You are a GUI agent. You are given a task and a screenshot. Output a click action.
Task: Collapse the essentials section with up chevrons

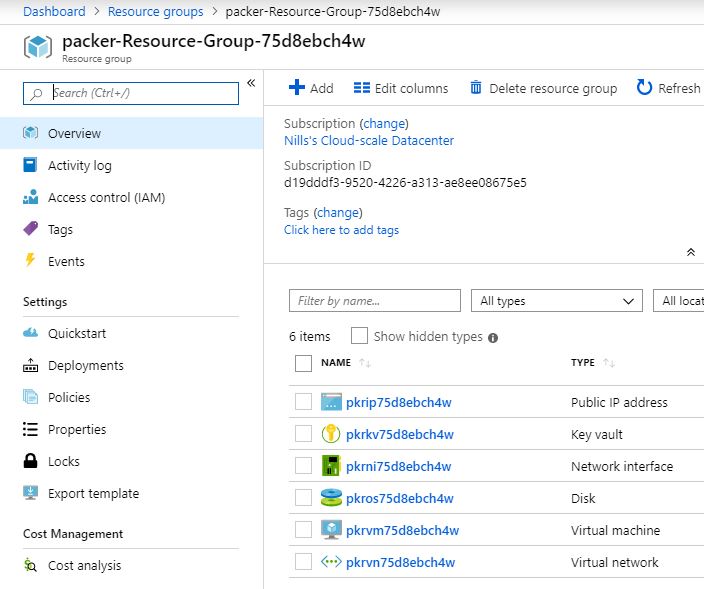tap(691, 252)
